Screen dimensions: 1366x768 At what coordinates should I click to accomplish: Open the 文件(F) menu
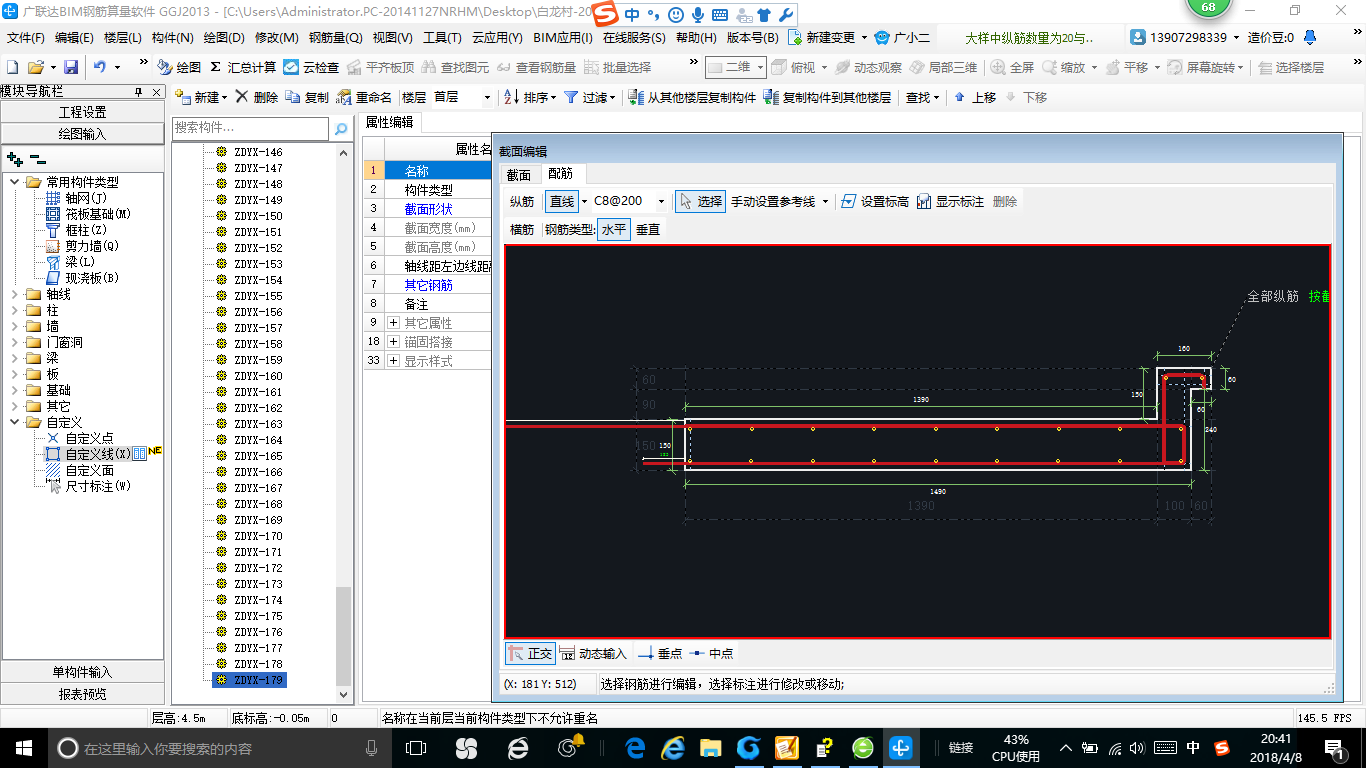click(x=26, y=38)
